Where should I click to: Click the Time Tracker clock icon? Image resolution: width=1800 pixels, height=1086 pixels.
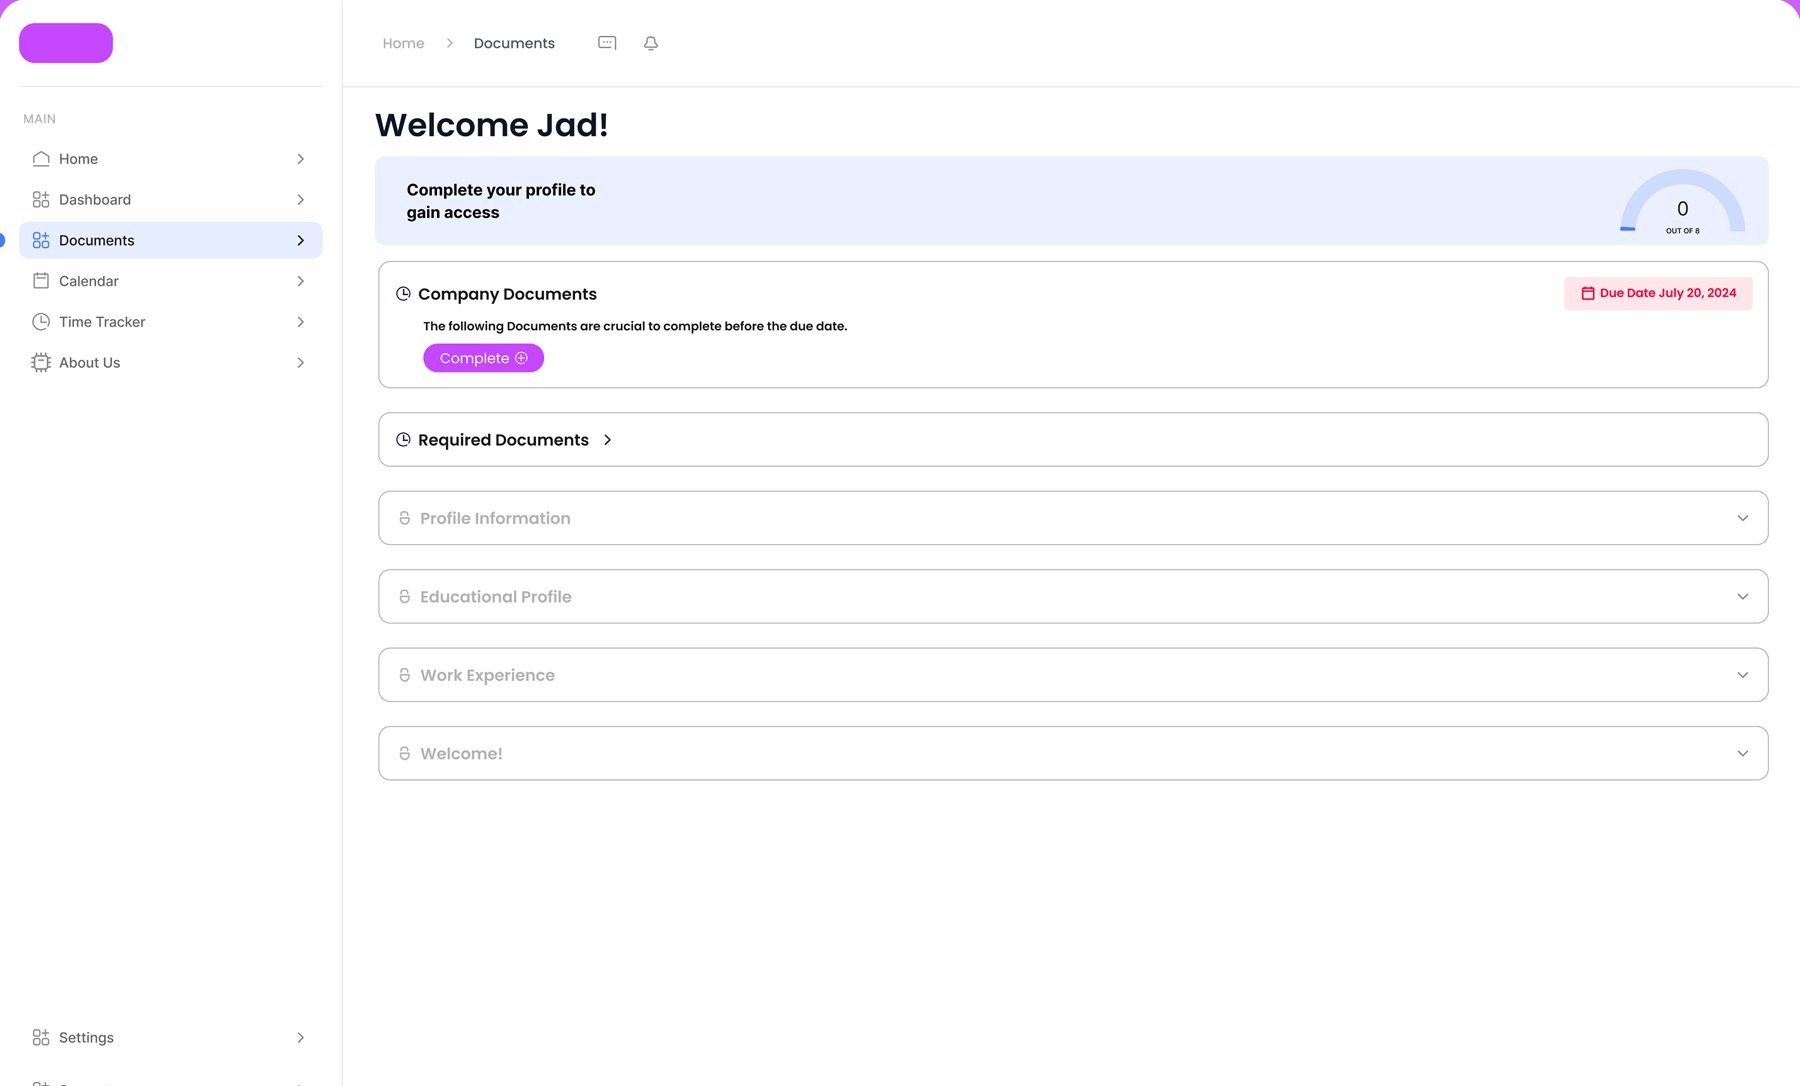click(x=41, y=322)
